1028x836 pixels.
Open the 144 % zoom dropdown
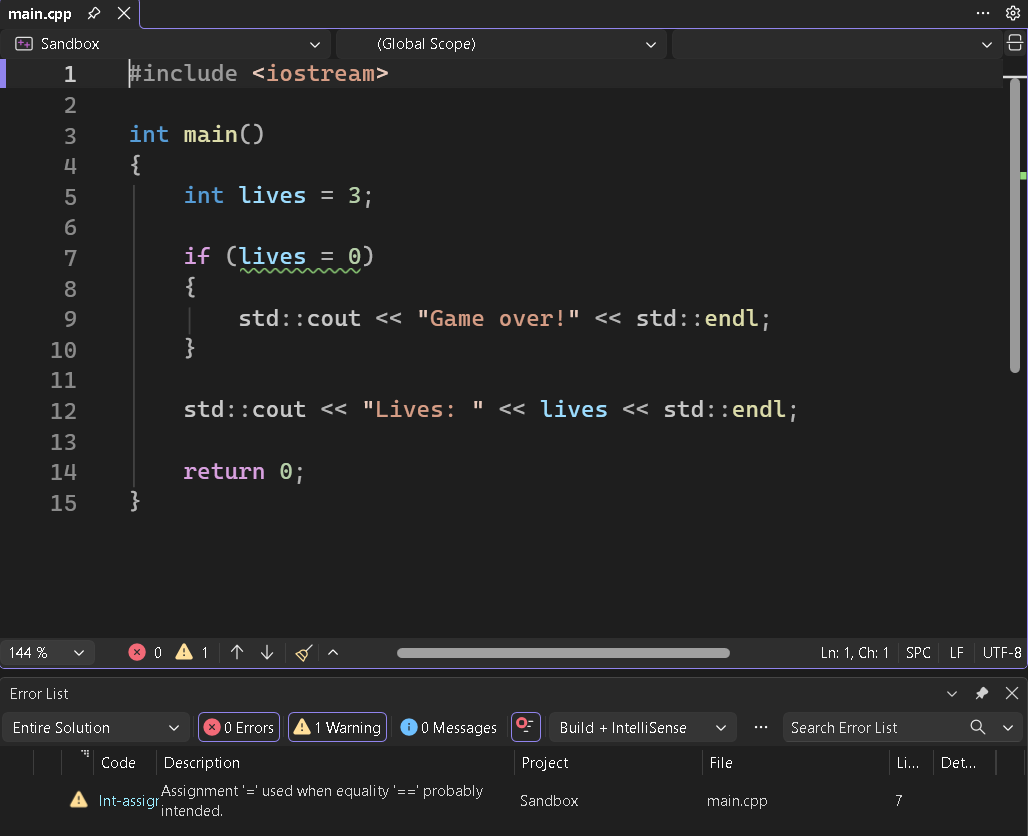click(46, 652)
